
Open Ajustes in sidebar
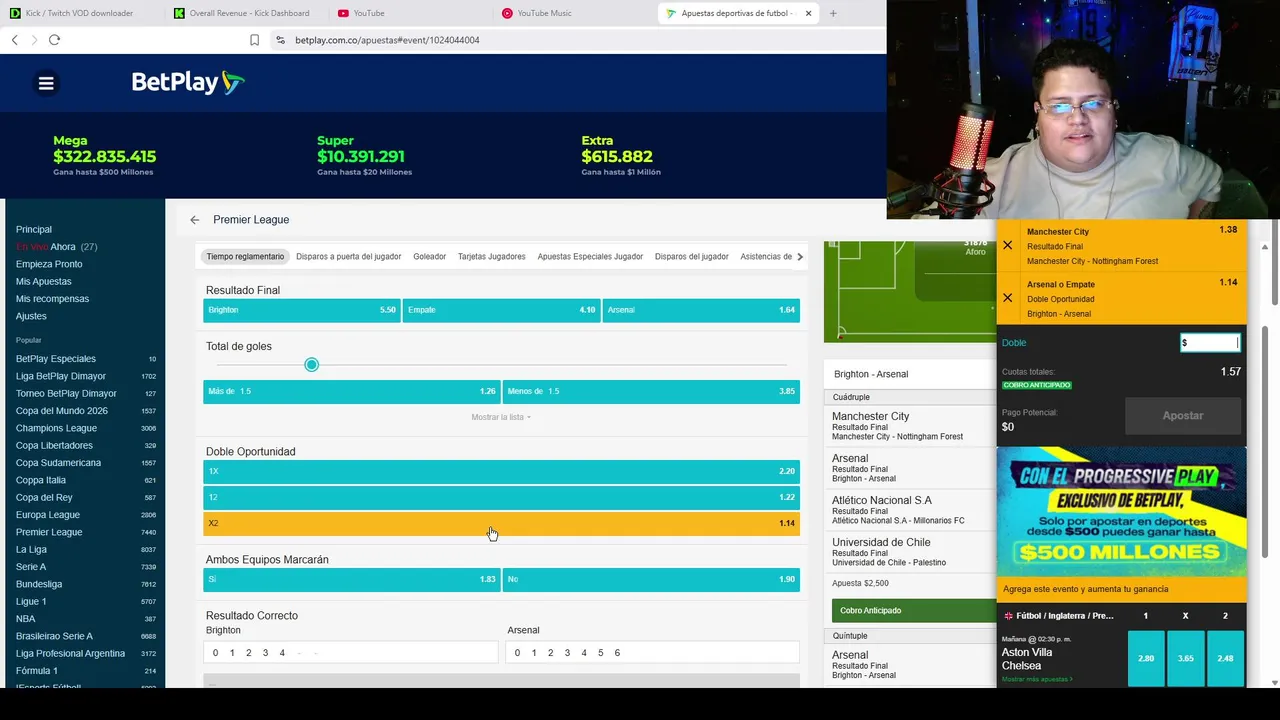pyautogui.click(x=31, y=316)
